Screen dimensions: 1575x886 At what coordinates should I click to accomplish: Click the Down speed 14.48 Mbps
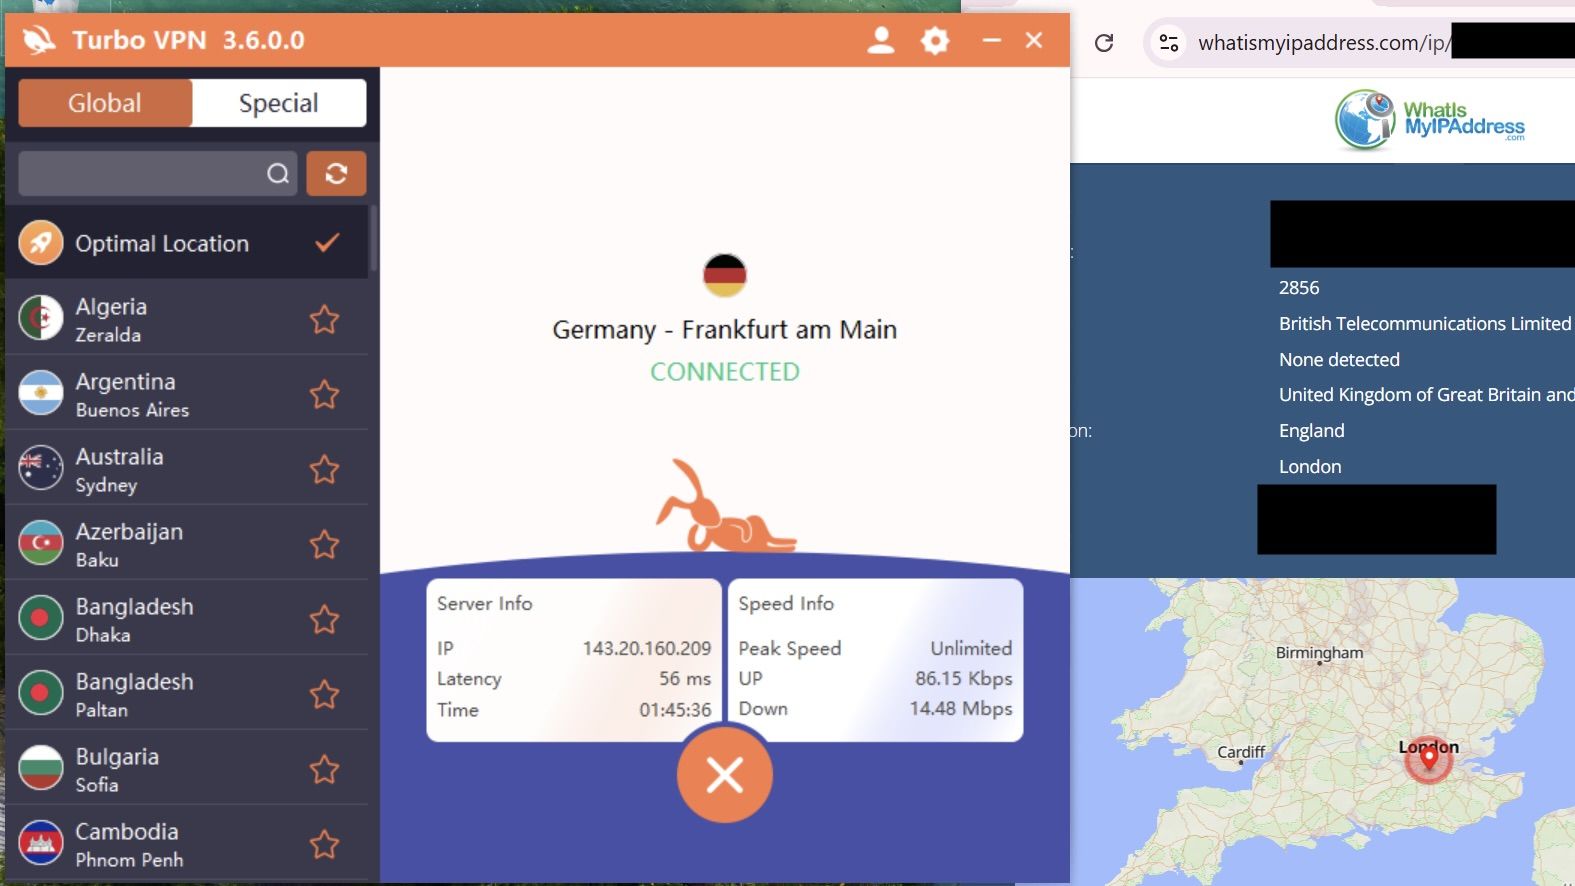(x=961, y=708)
